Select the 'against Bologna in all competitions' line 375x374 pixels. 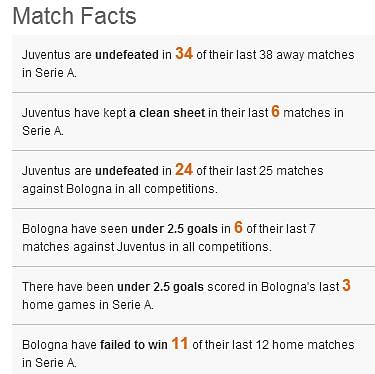pos(120,189)
